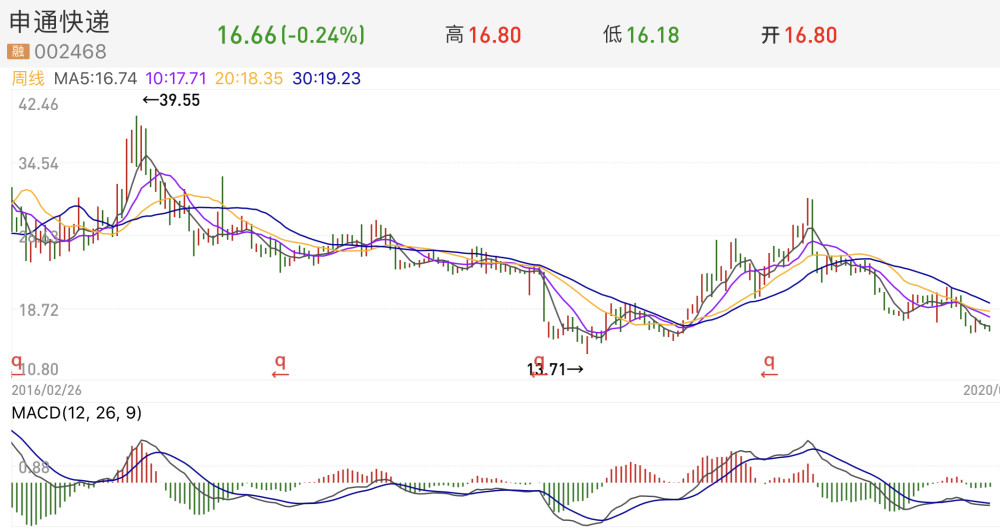The height and width of the screenshot is (529, 1000).
Task: Click the second q dividend marker
Action: coord(280,366)
